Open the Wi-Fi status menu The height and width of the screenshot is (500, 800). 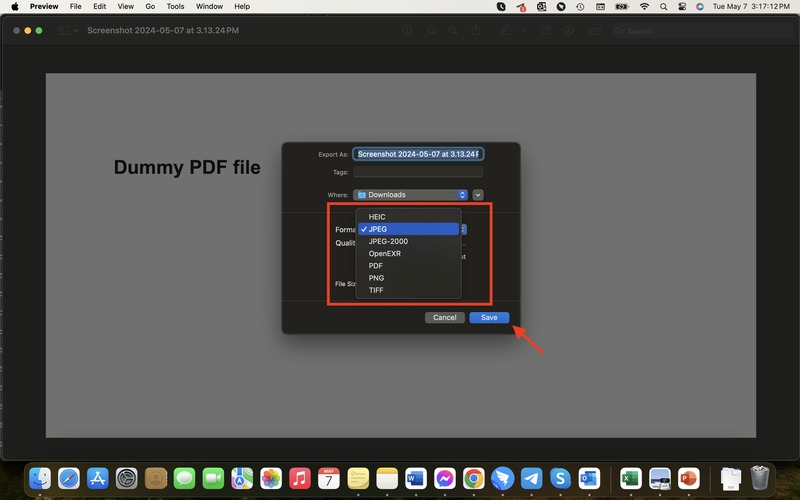click(x=644, y=7)
